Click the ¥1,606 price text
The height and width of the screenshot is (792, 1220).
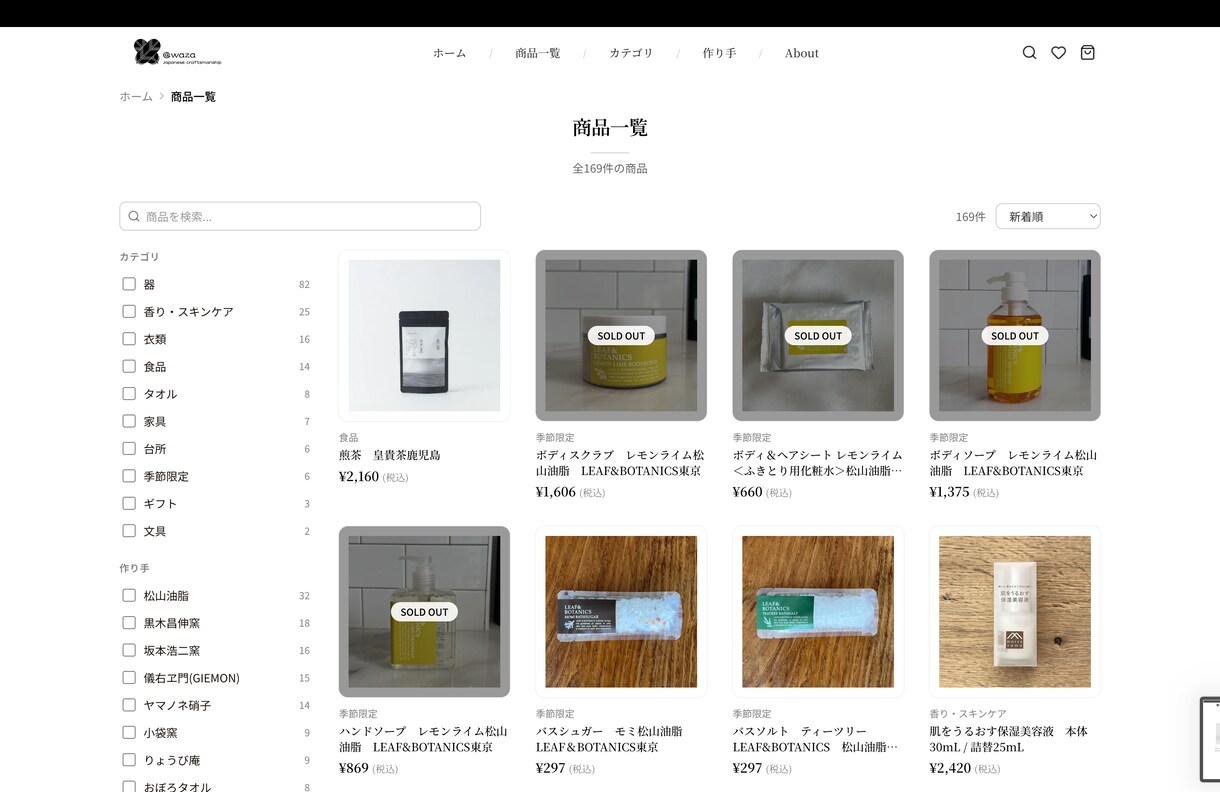pos(556,492)
